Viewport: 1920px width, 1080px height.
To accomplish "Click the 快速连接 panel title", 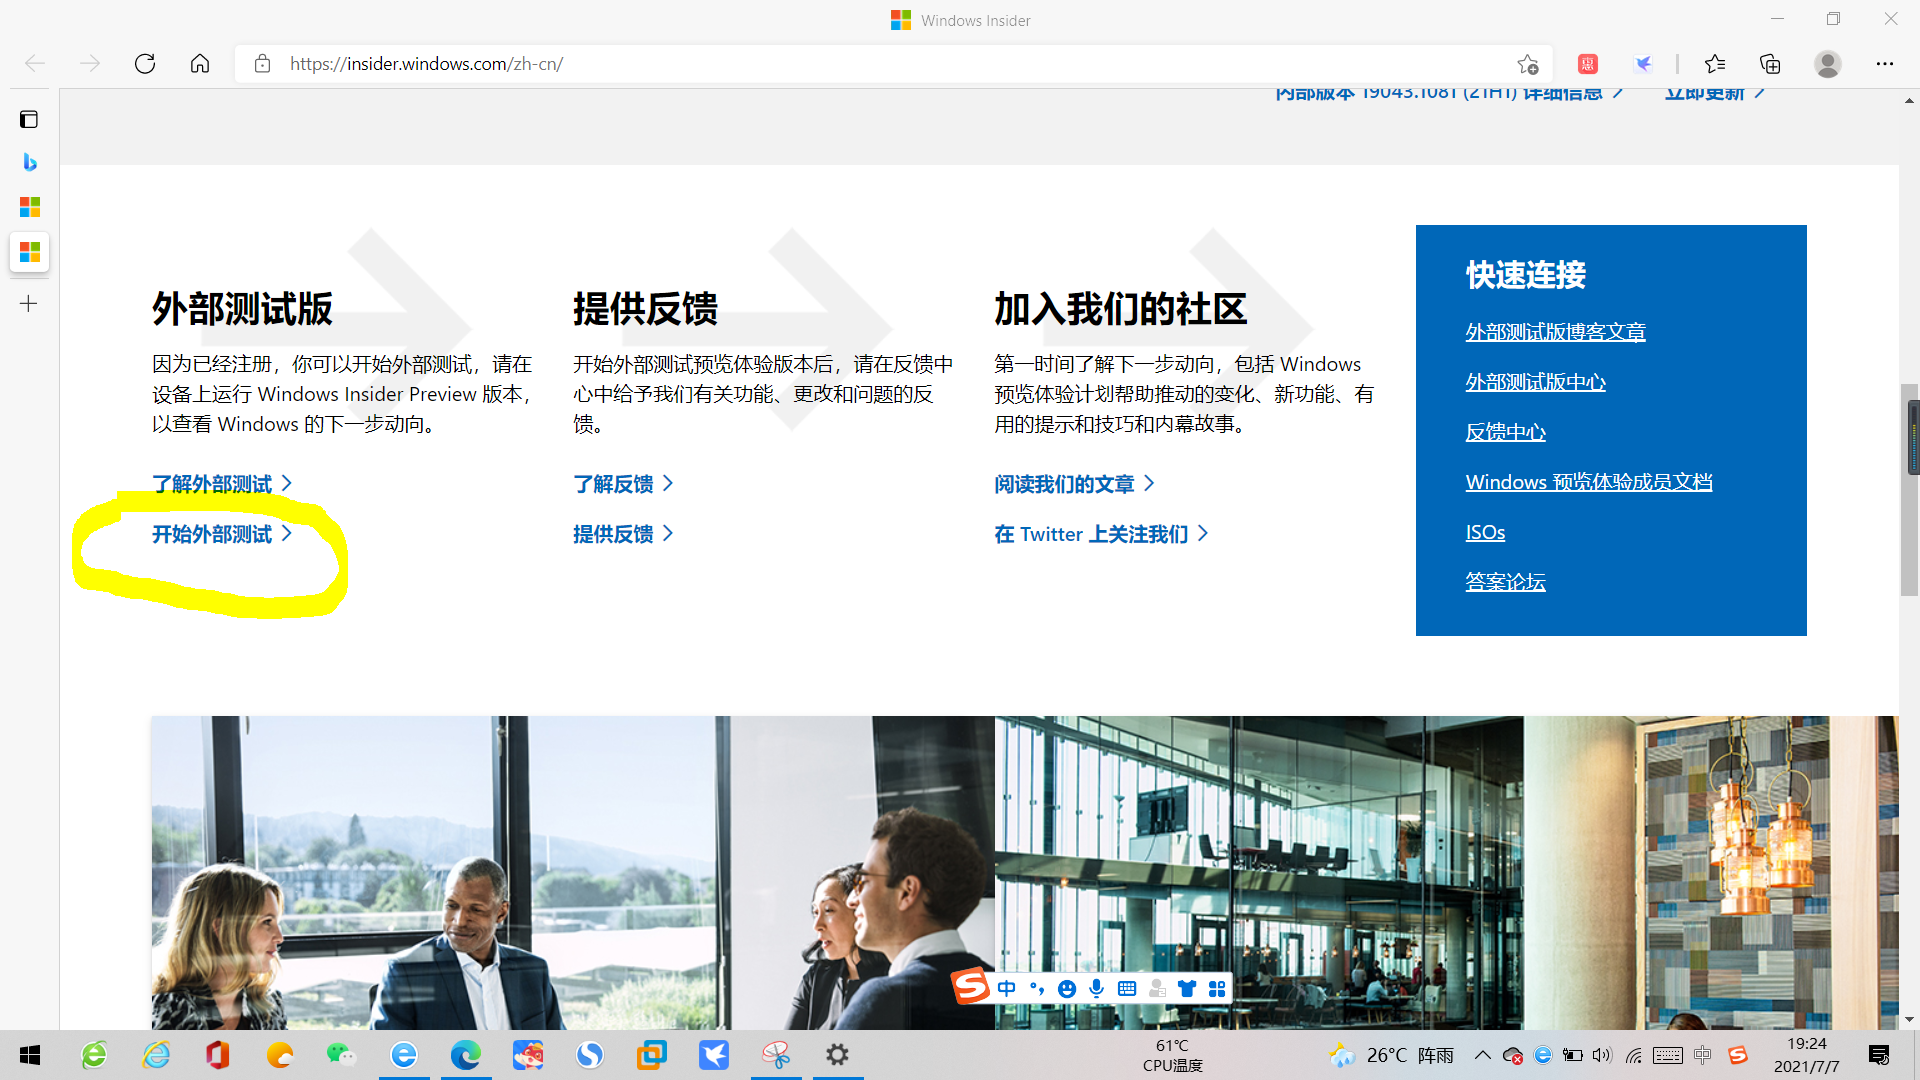I will pyautogui.click(x=1526, y=275).
